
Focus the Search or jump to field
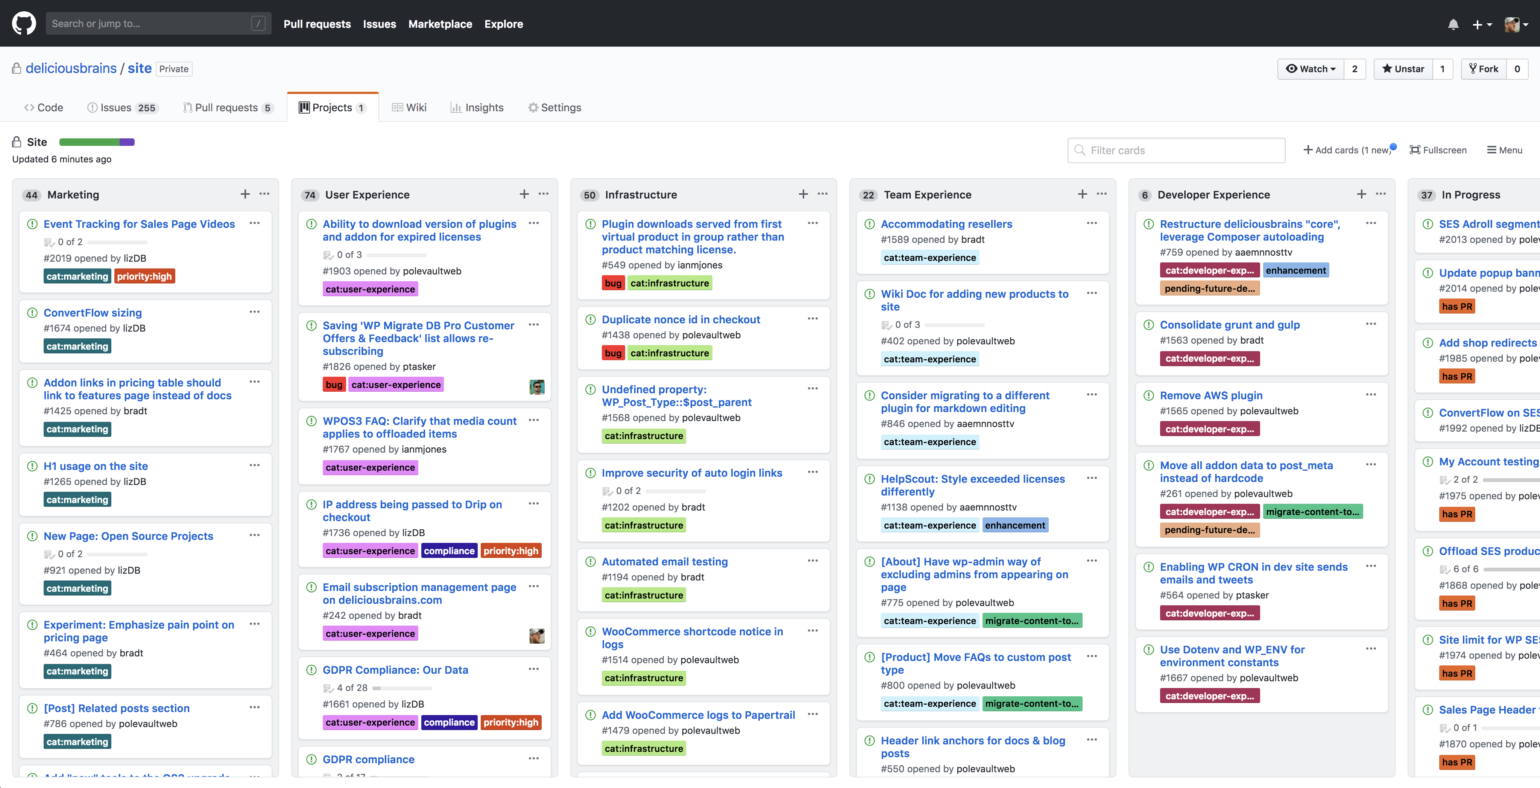pyautogui.click(x=159, y=23)
